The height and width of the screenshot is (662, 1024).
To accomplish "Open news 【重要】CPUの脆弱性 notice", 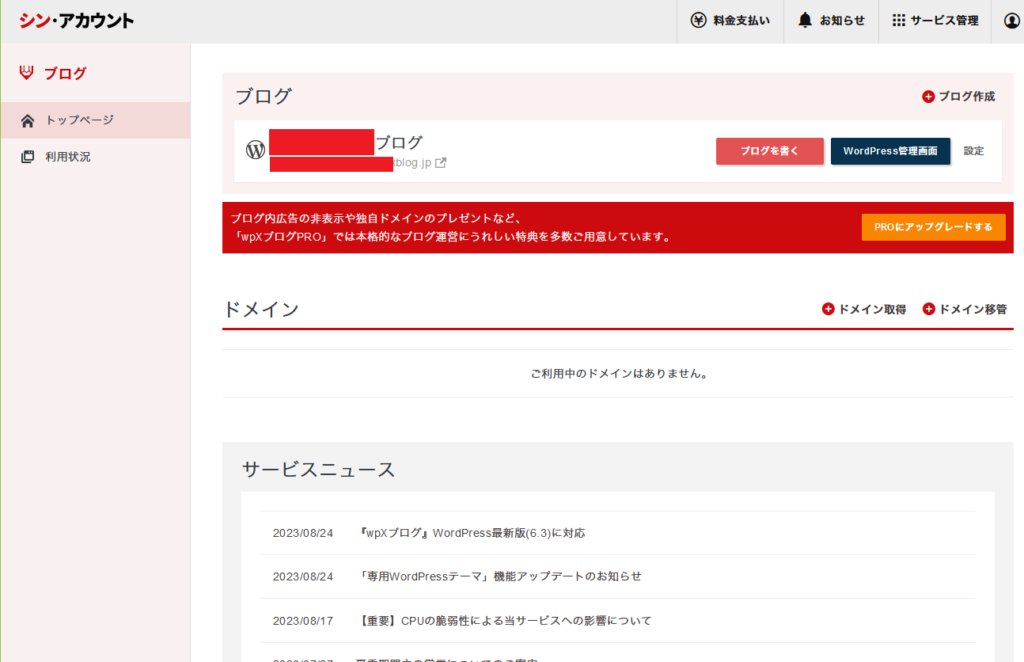I will pyautogui.click(x=504, y=621).
